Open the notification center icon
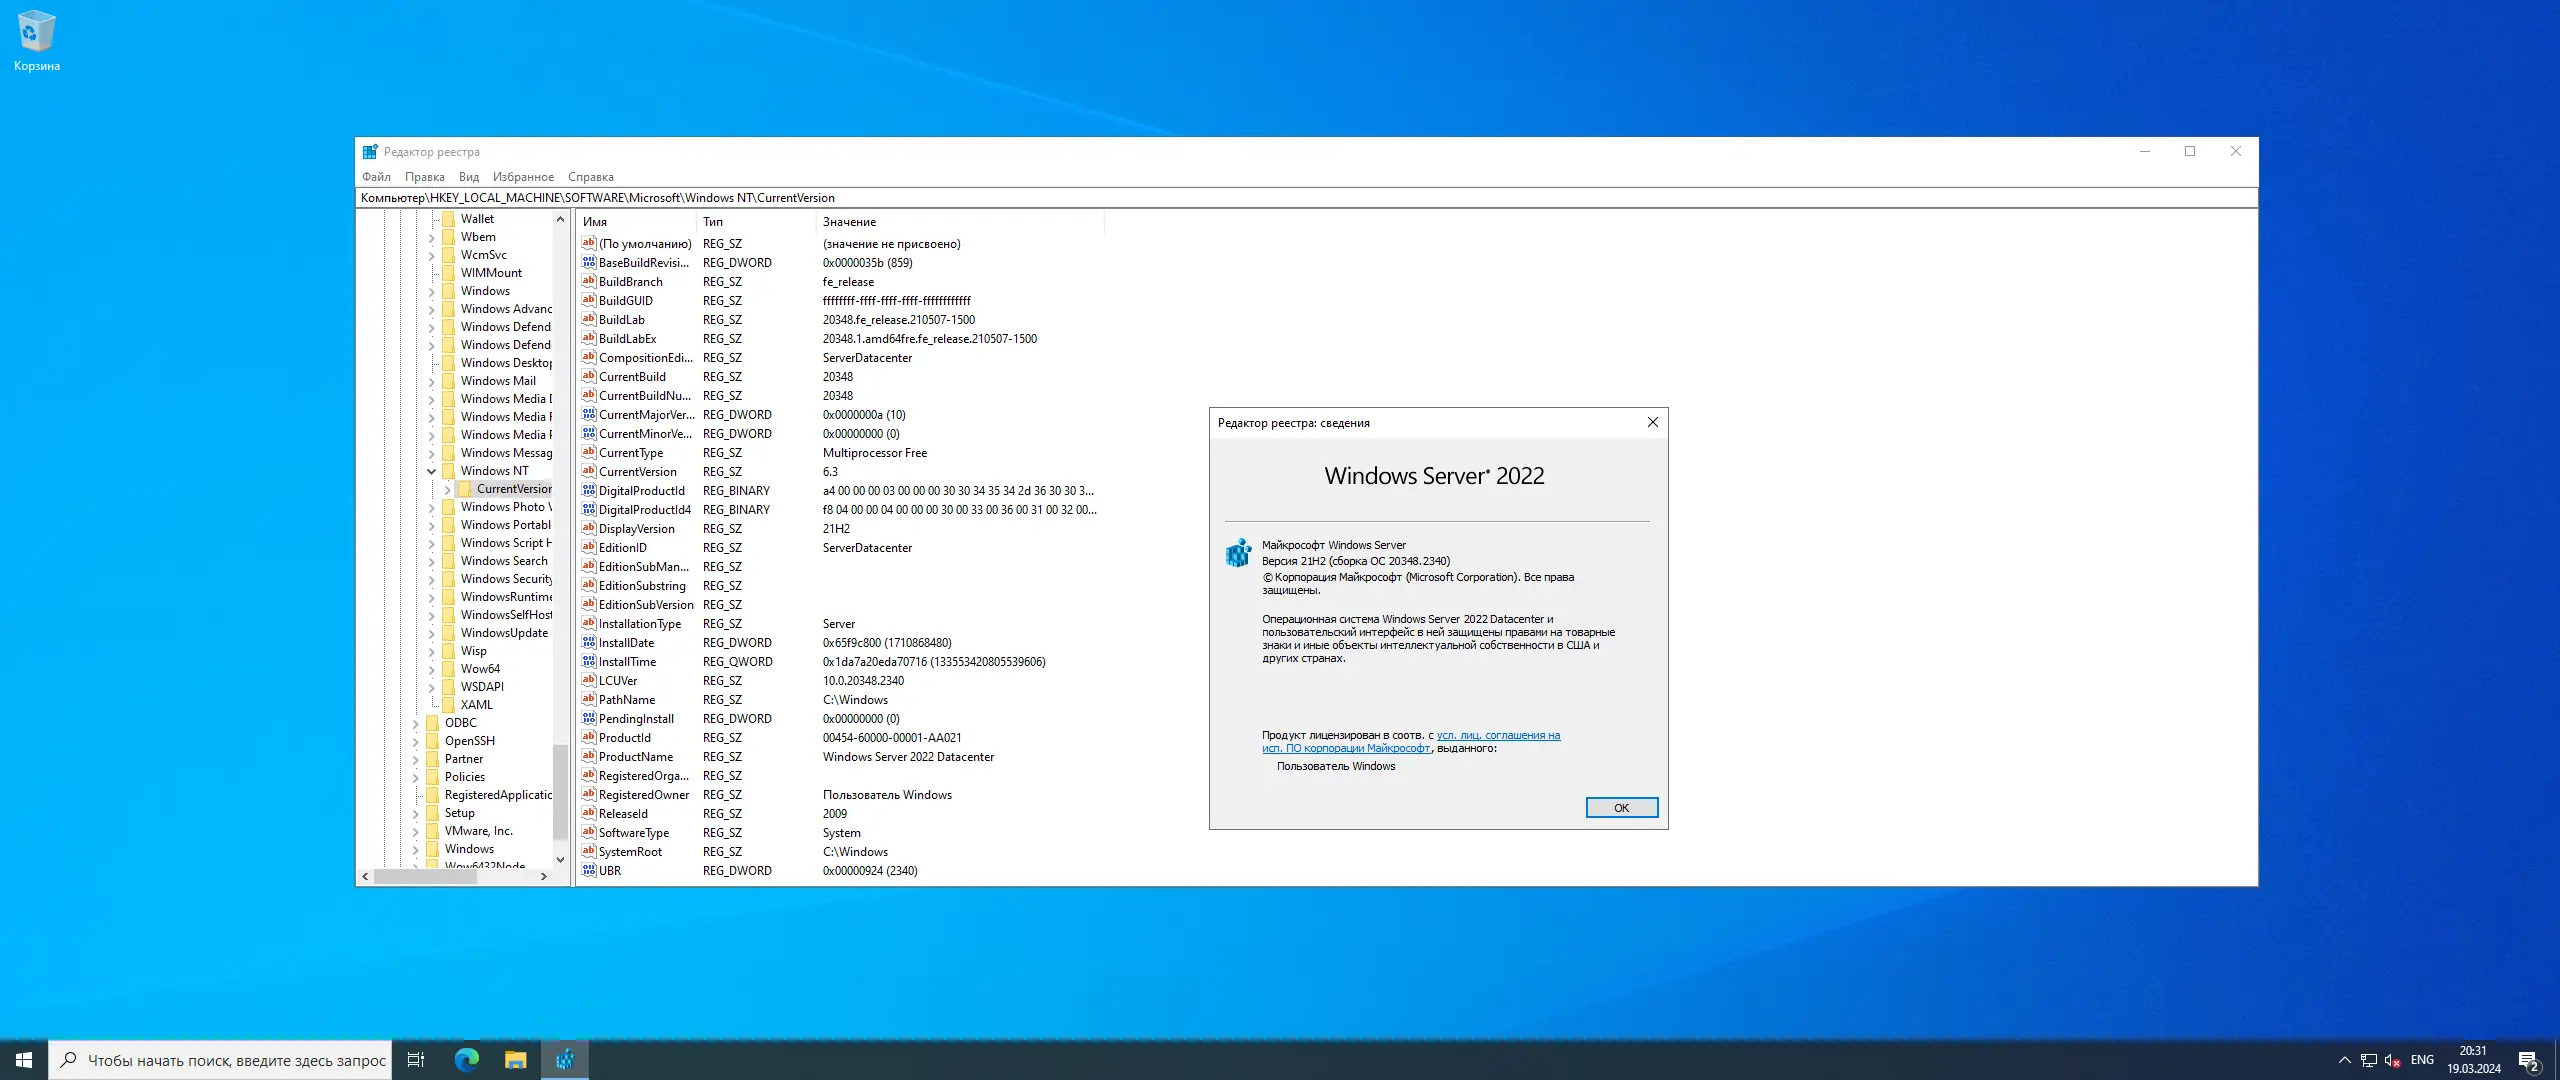Viewport: 2560px width, 1080px height. click(x=2529, y=1060)
